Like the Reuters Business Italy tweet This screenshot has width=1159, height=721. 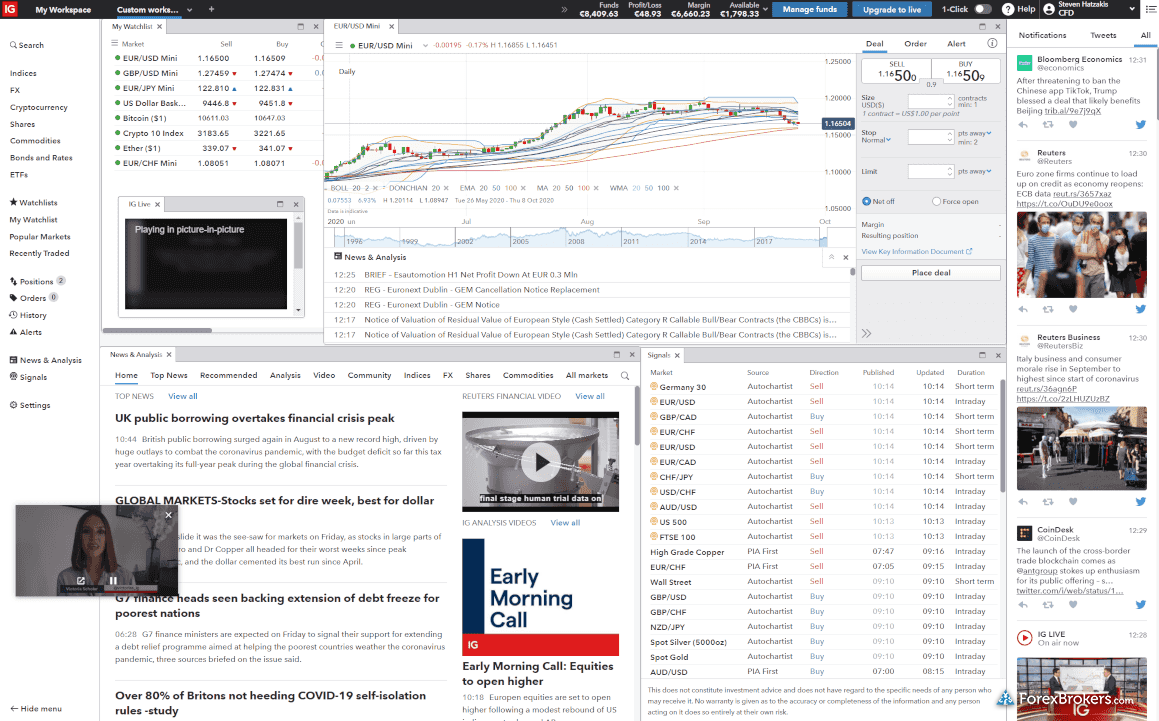1073,501
